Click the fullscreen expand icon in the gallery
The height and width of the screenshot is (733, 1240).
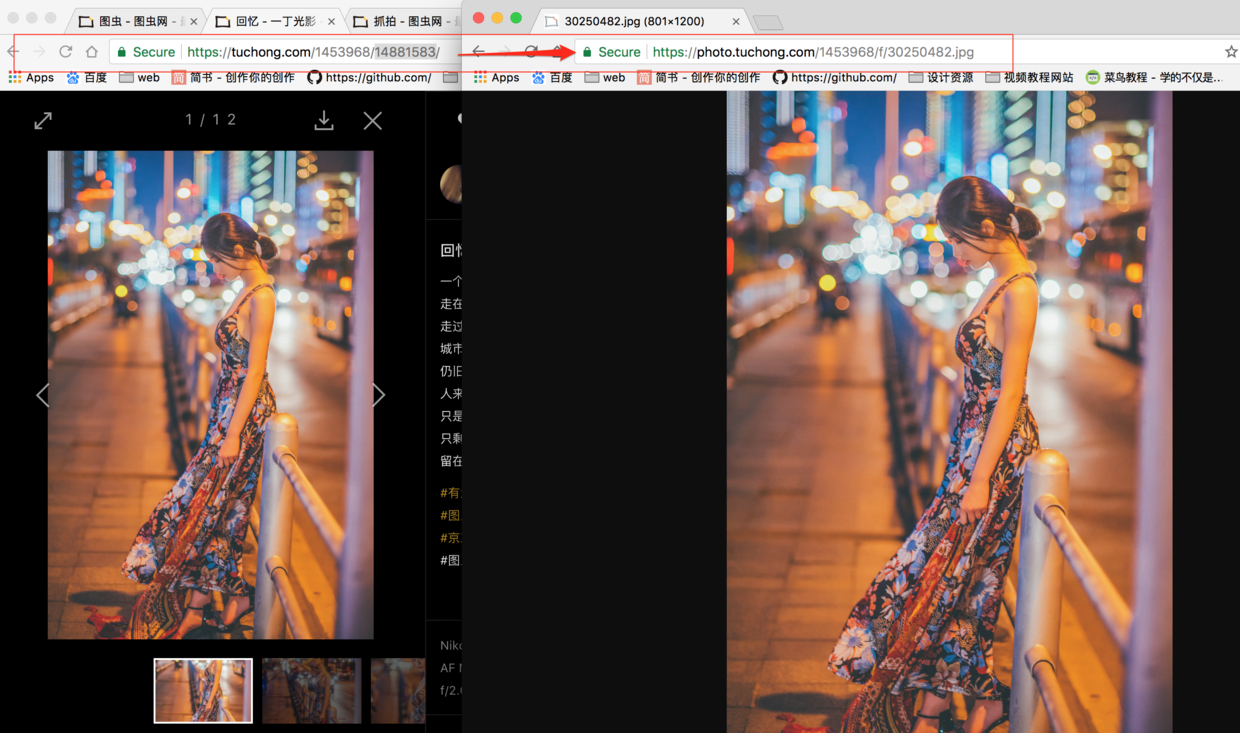click(x=43, y=121)
